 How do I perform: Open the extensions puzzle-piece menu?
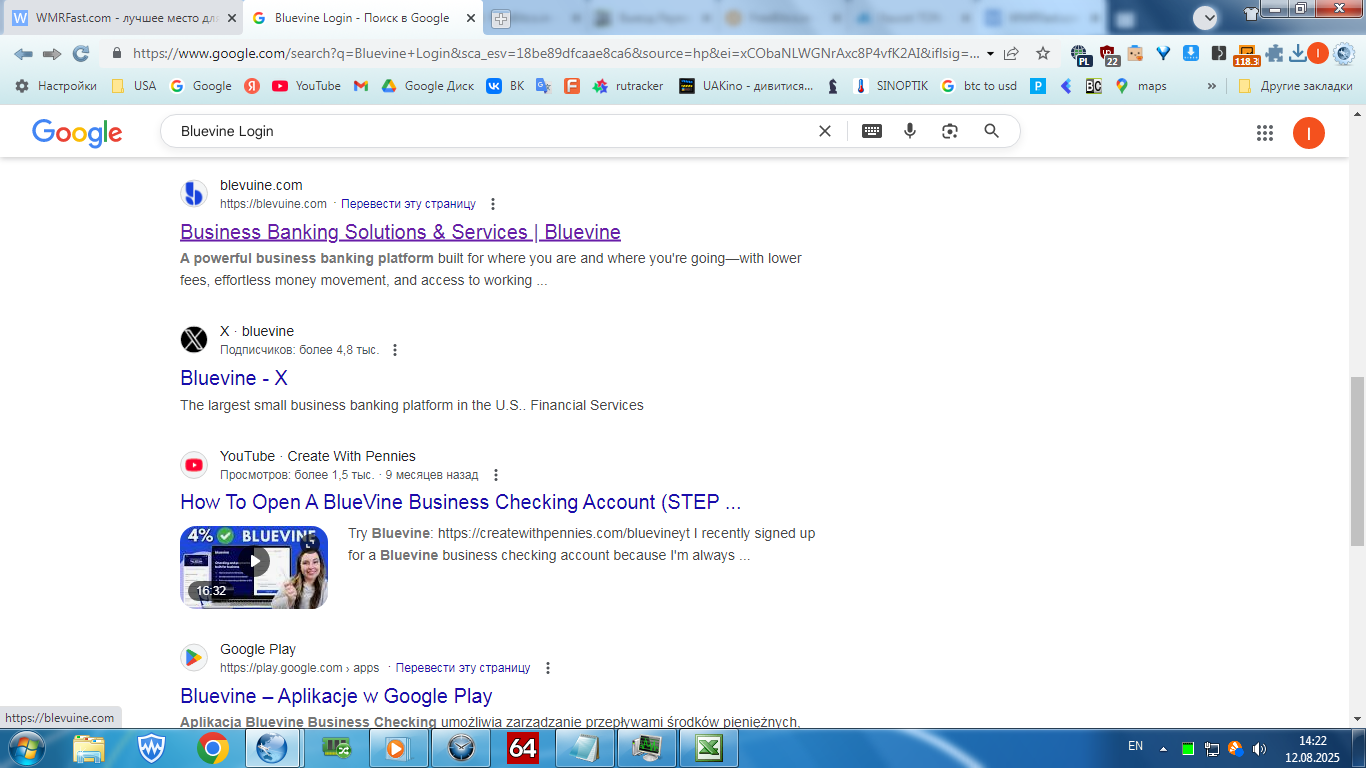coord(1274,54)
